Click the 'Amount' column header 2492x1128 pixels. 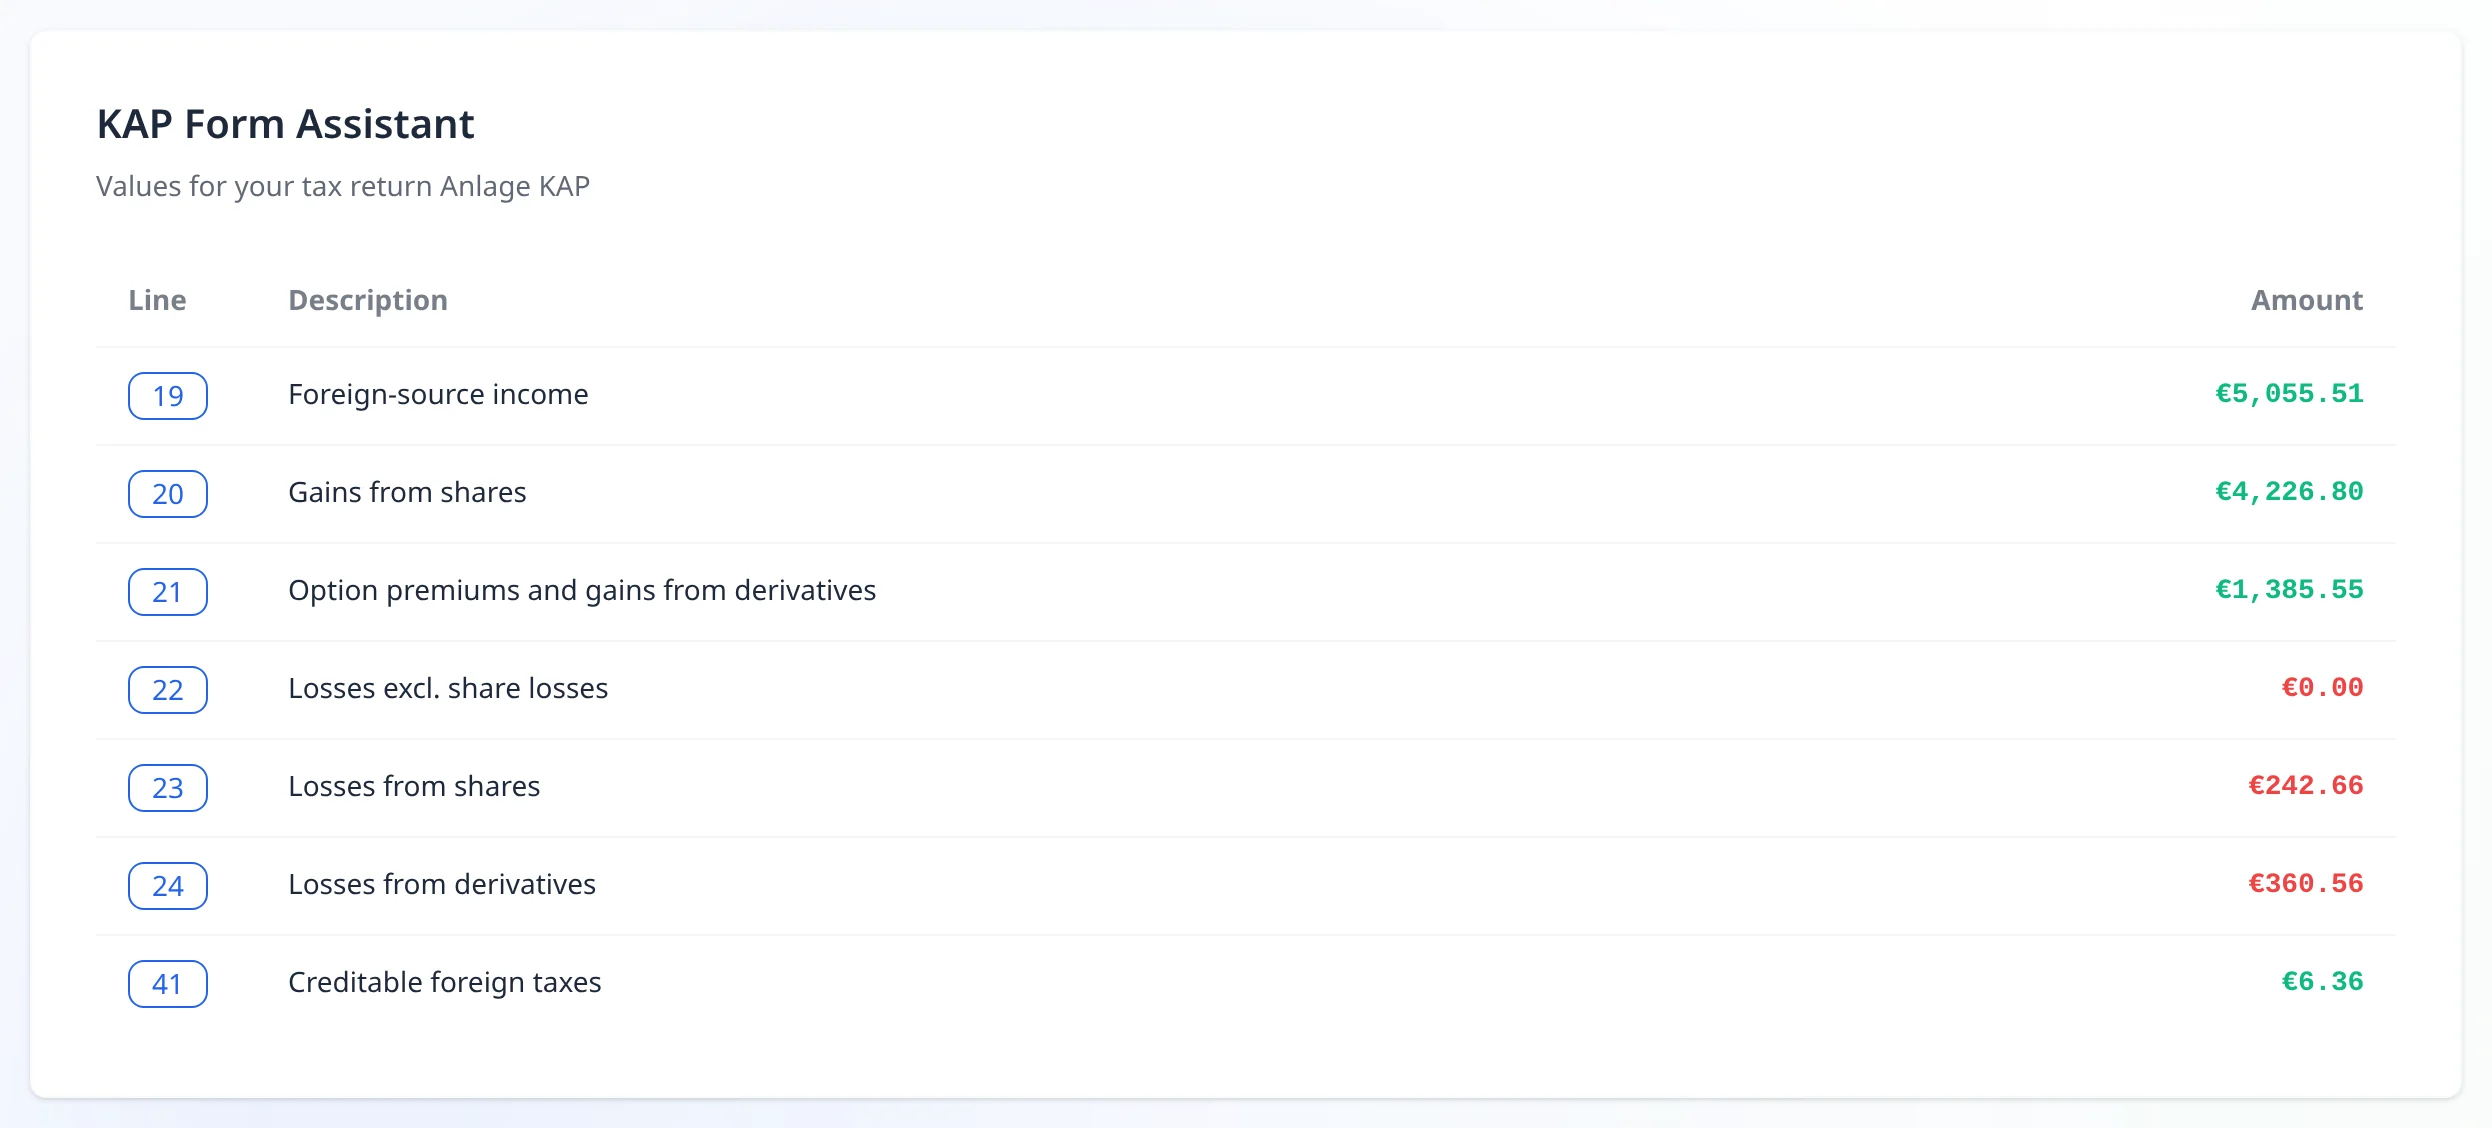pos(2307,300)
